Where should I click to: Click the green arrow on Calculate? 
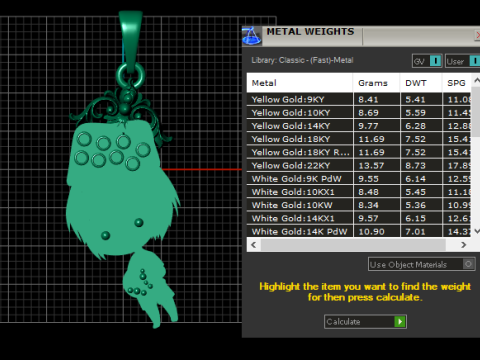point(400,322)
